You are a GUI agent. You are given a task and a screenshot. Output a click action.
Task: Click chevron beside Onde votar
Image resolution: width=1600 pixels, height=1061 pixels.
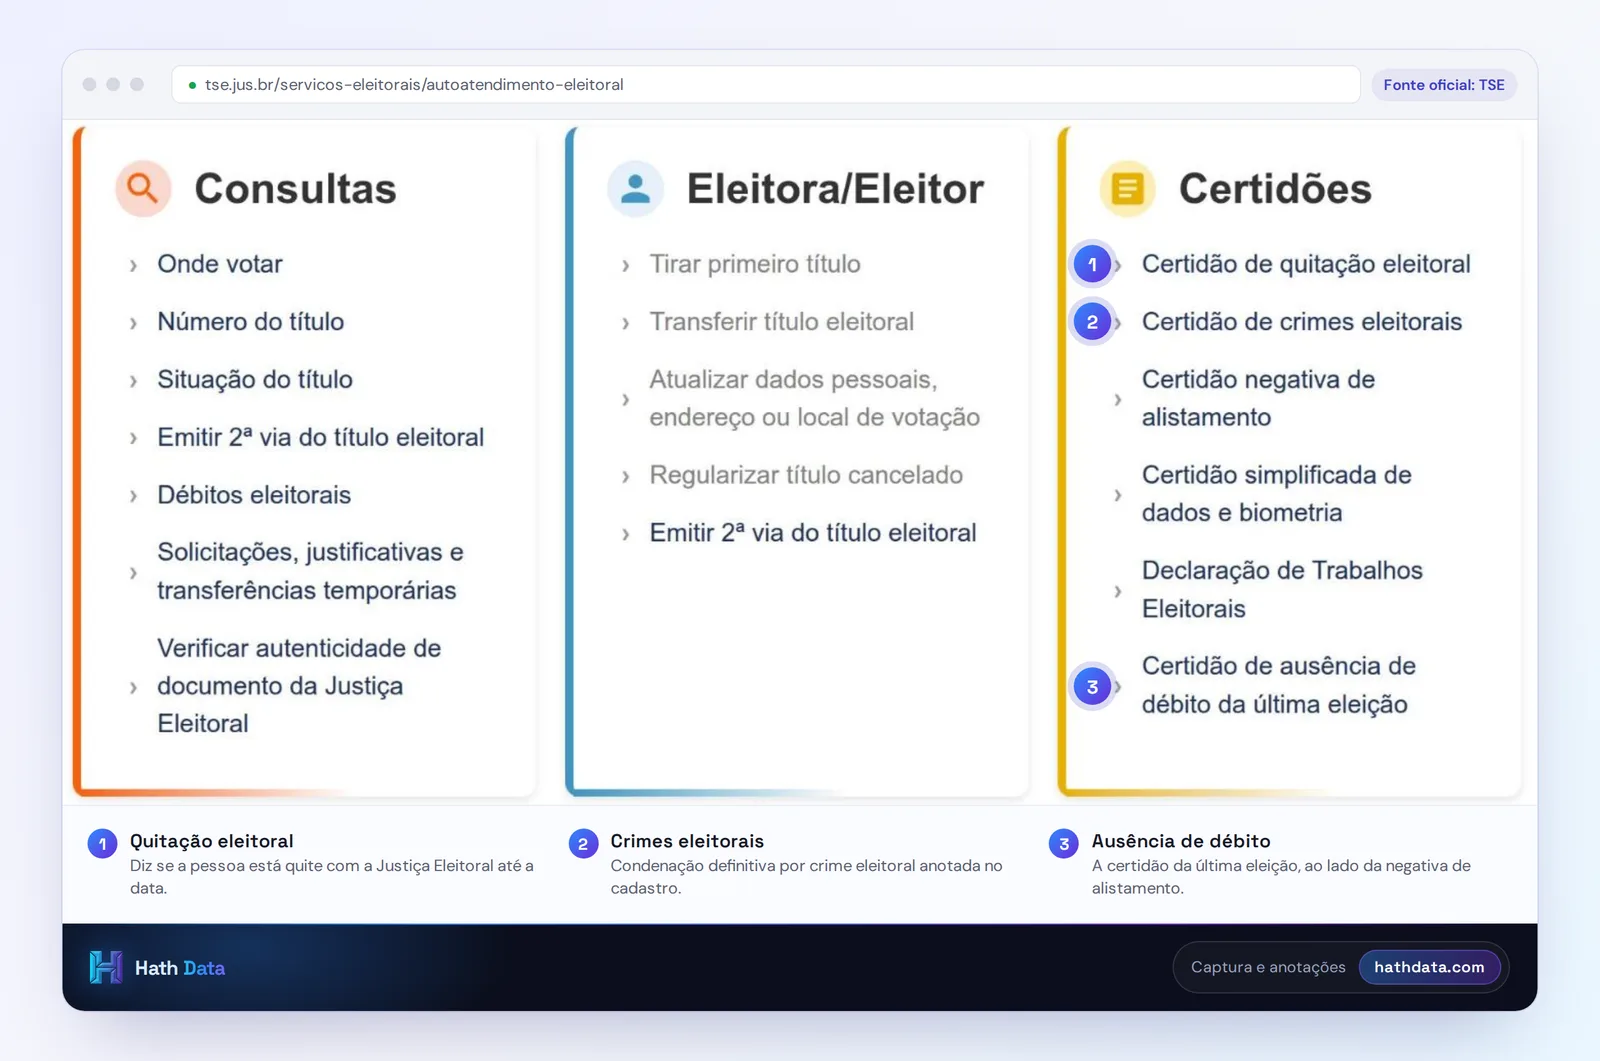point(133,266)
